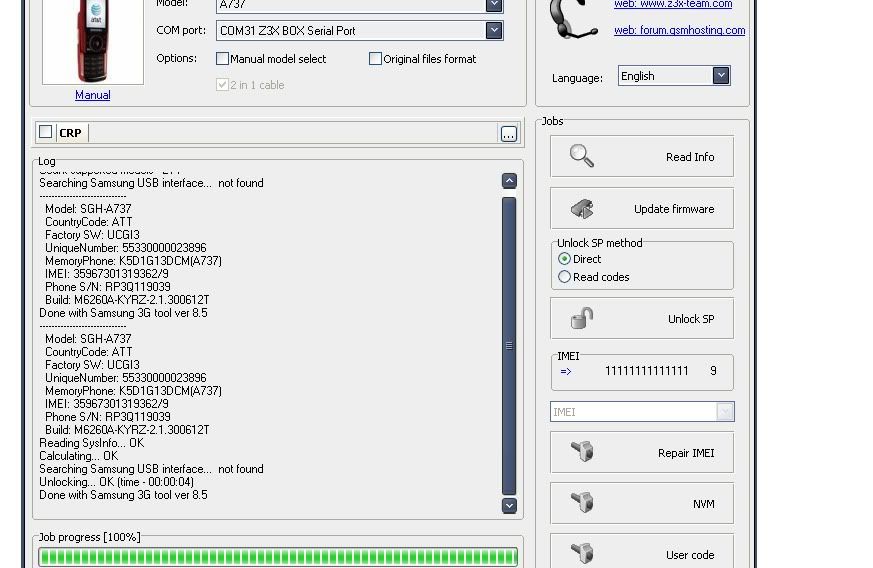Click the padlock icon on Unlock SP
The width and height of the screenshot is (873, 568).
[x=582, y=319]
